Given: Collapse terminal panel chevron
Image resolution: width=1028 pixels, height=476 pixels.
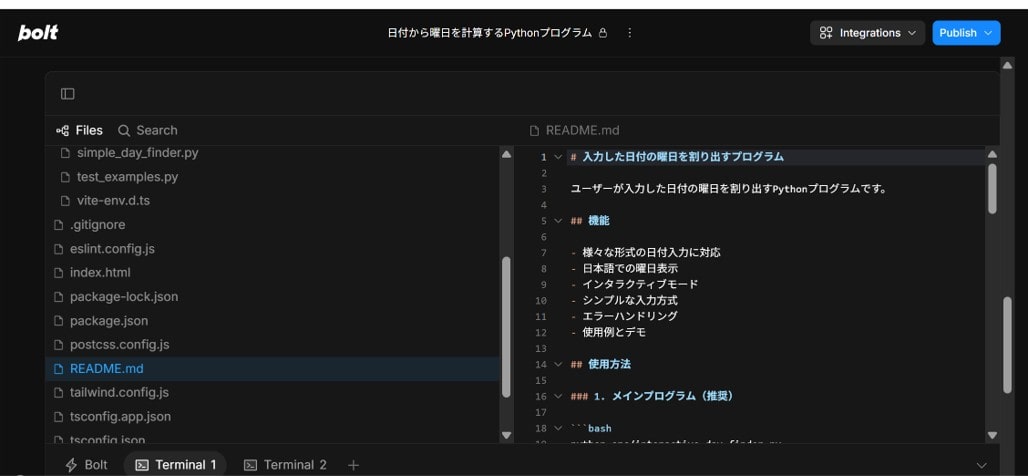Looking at the screenshot, I should 981,465.
